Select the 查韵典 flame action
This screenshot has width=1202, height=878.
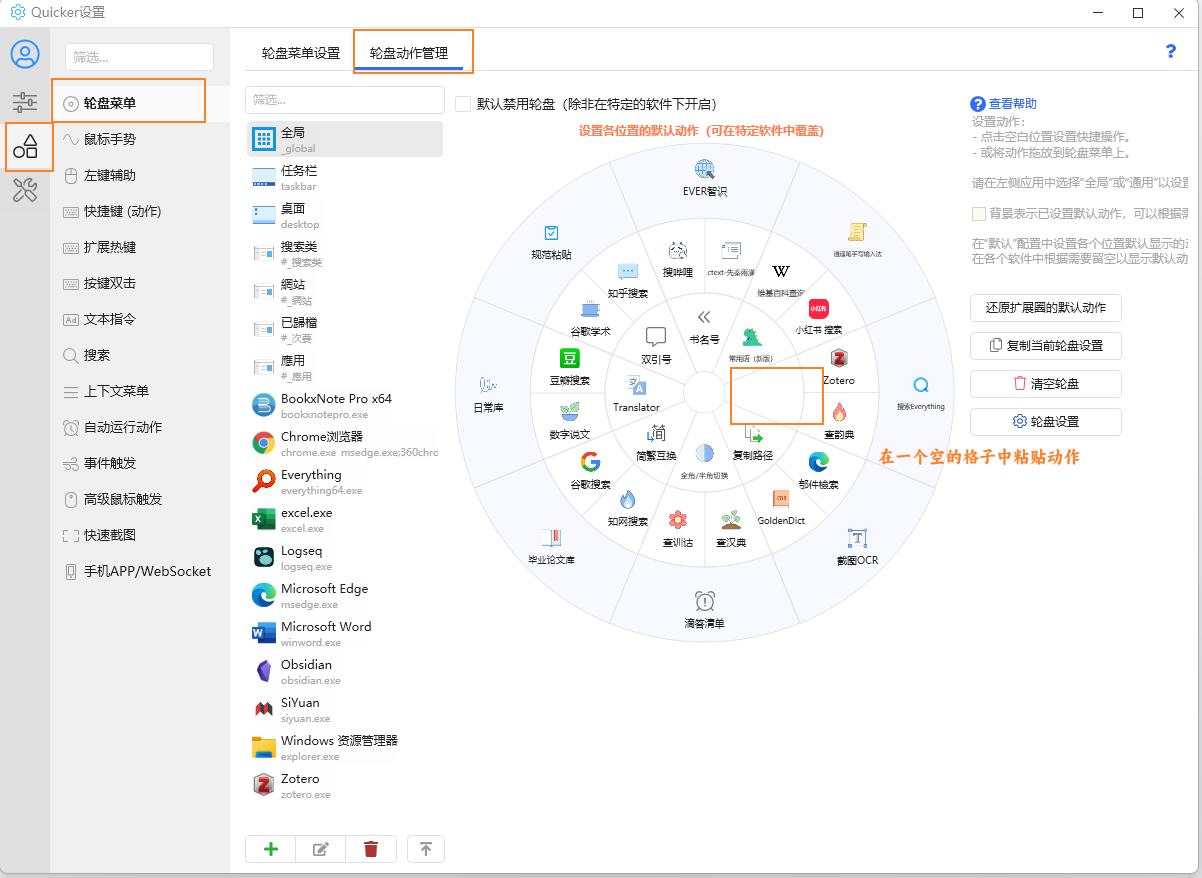[x=839, y=421]
